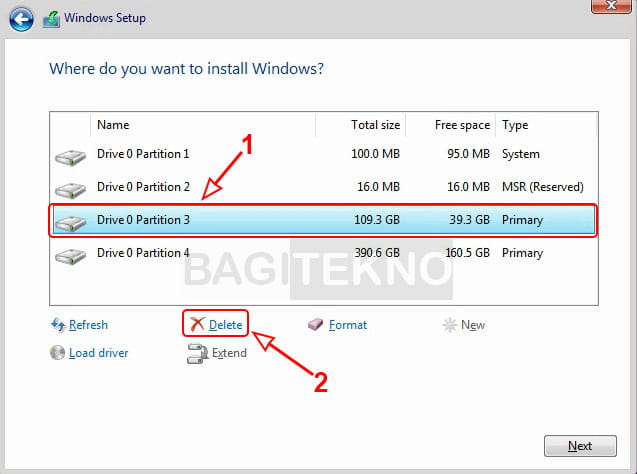Delete the selected partition
This screenshot has width=637, height=474.
click(x=225, y=325)
